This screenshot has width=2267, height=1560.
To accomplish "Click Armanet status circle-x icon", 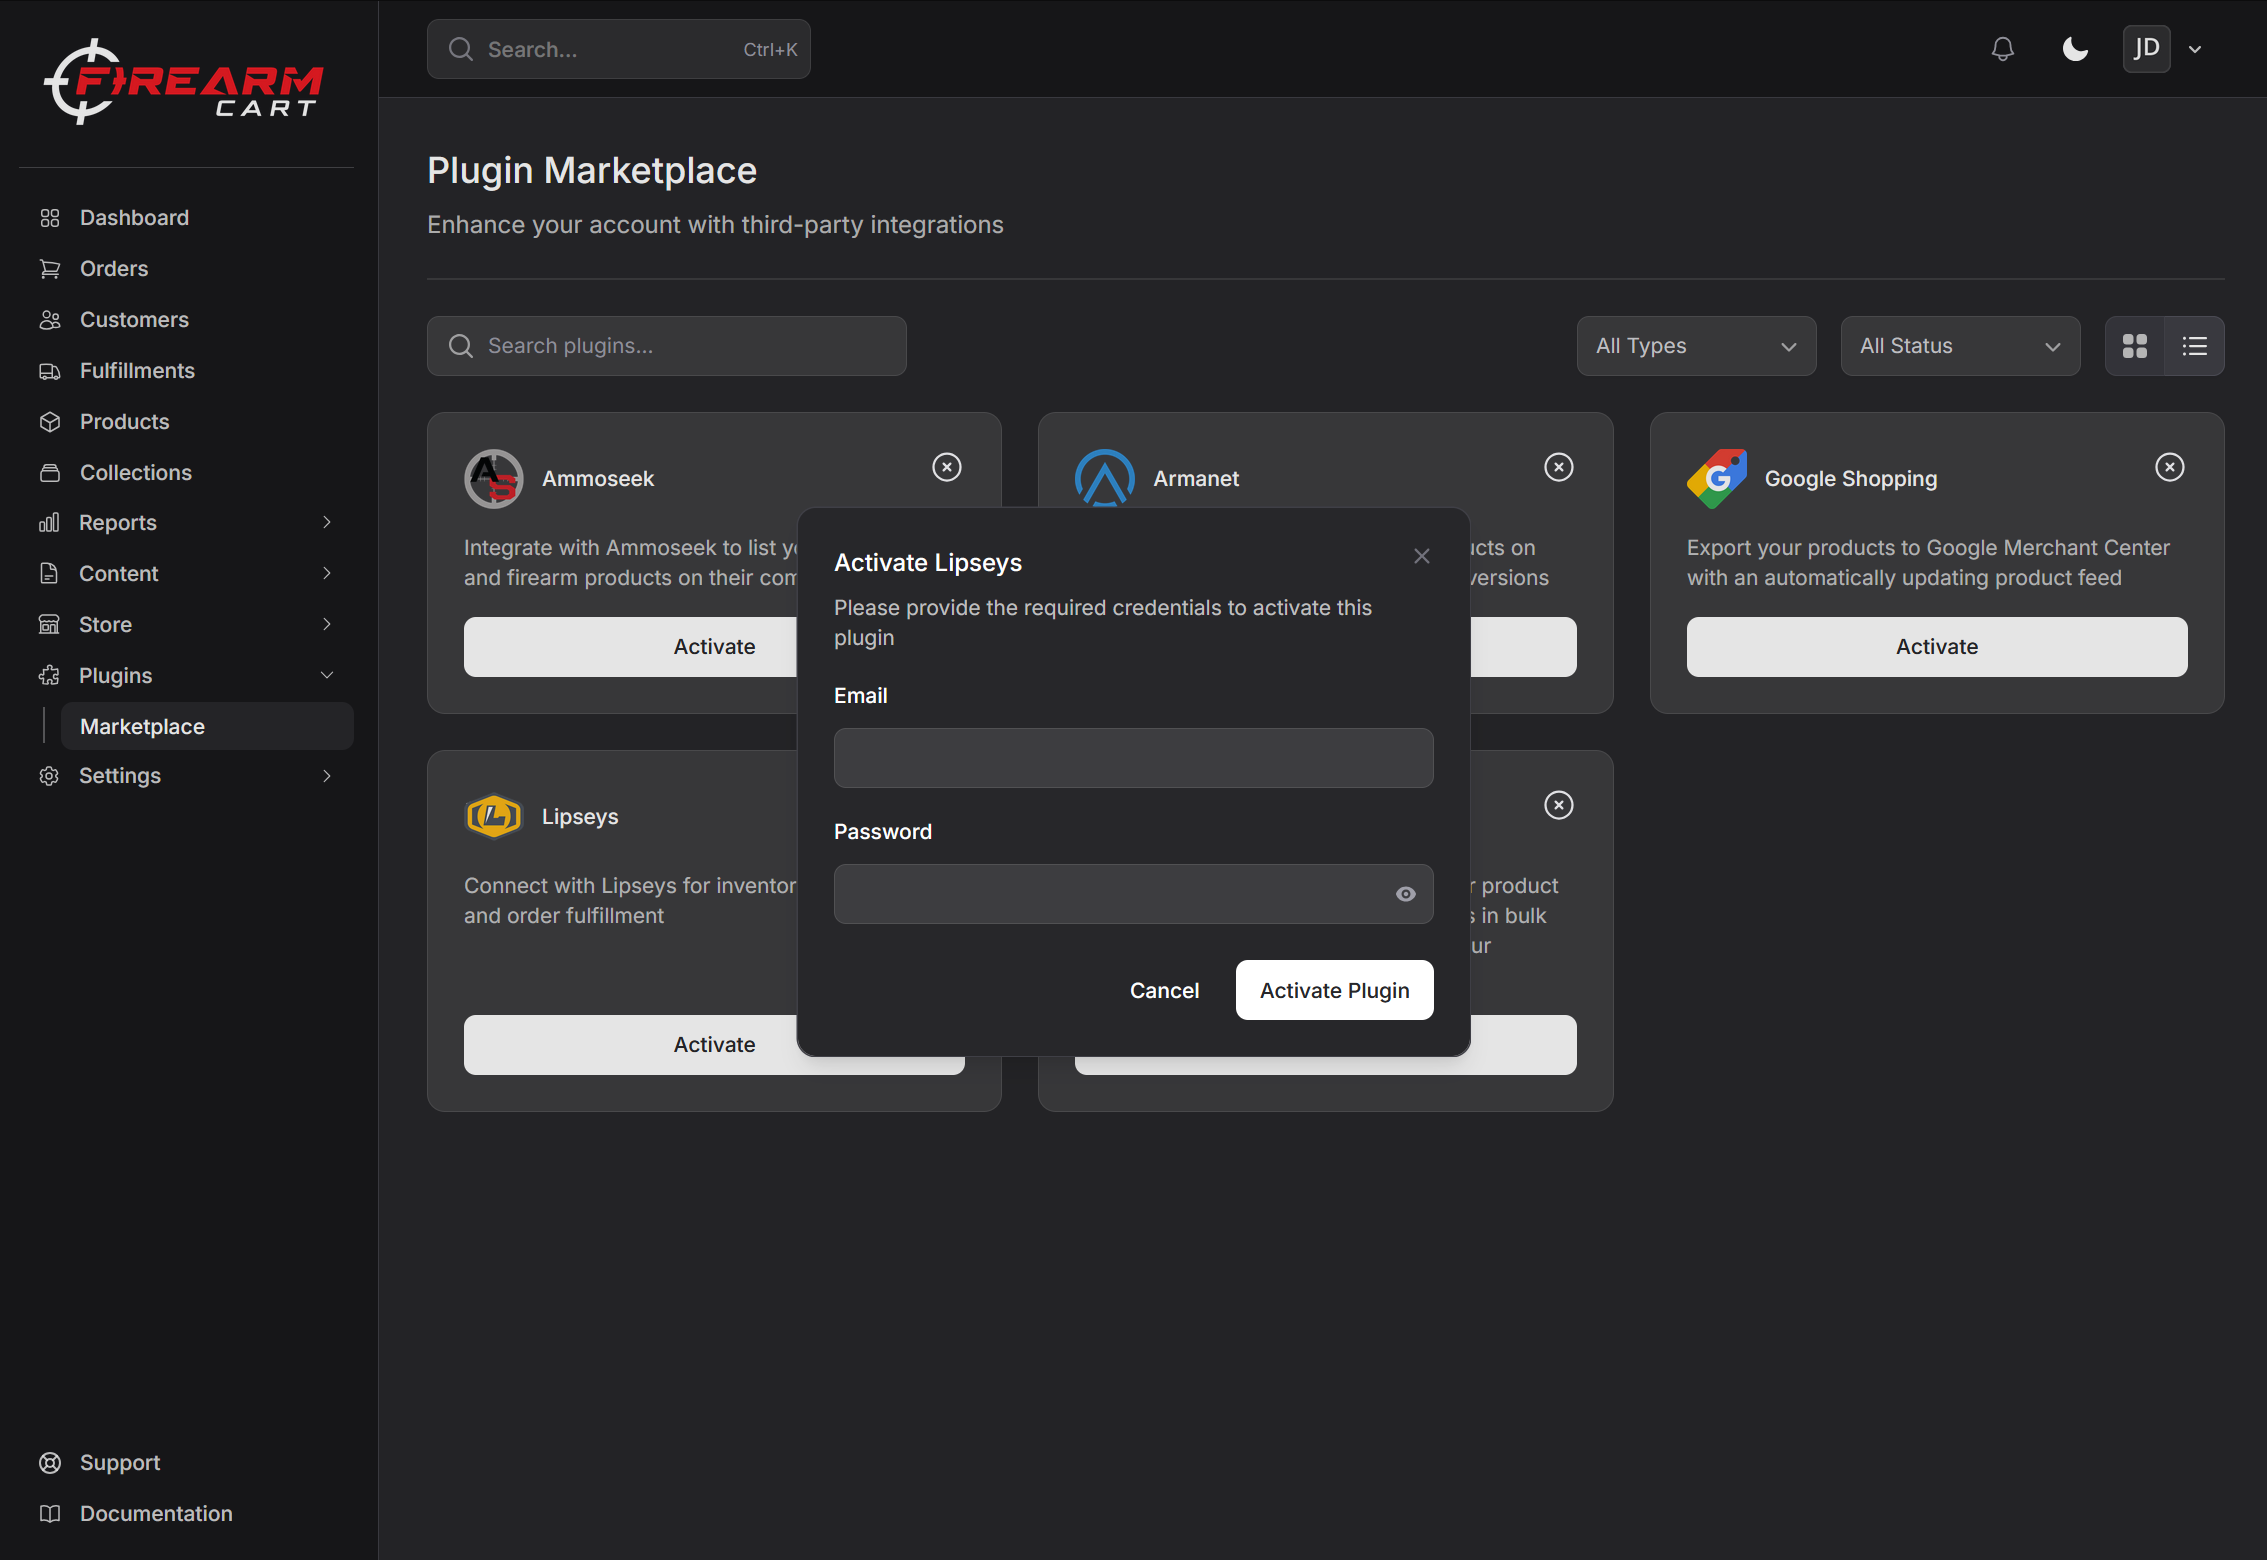I will click(1559, 467).
